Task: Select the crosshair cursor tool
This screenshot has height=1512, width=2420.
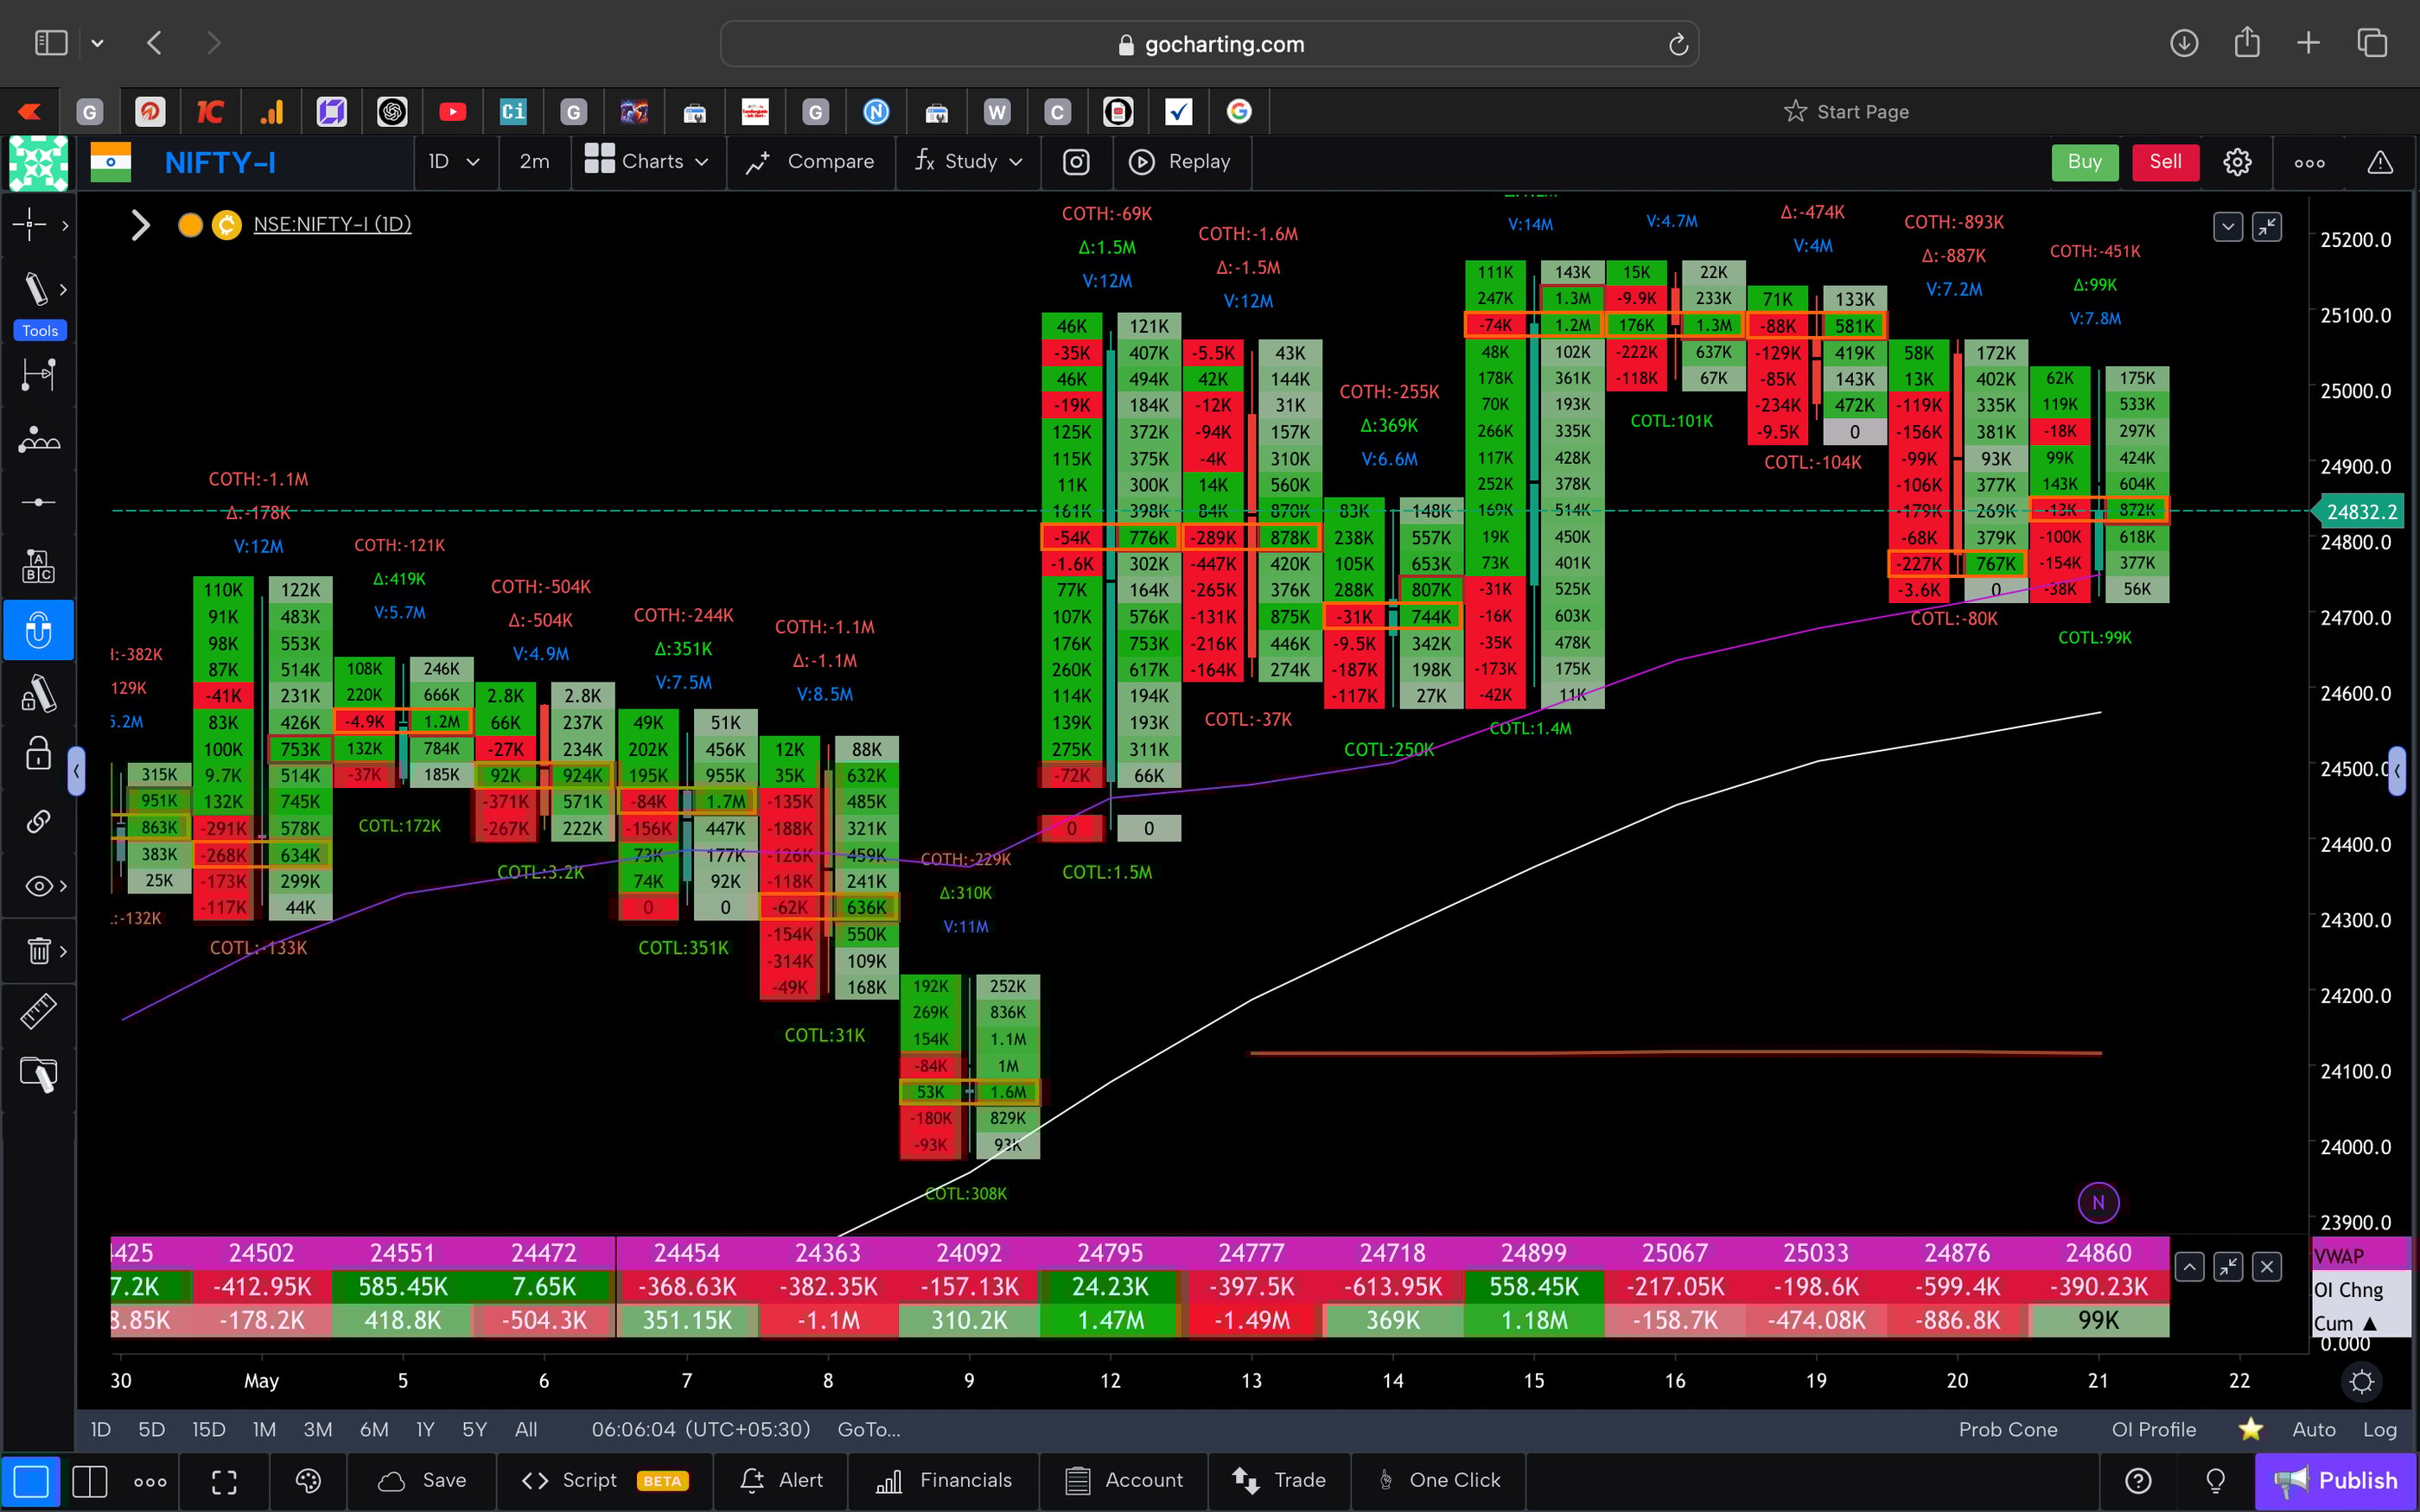Action: [32, 225]
